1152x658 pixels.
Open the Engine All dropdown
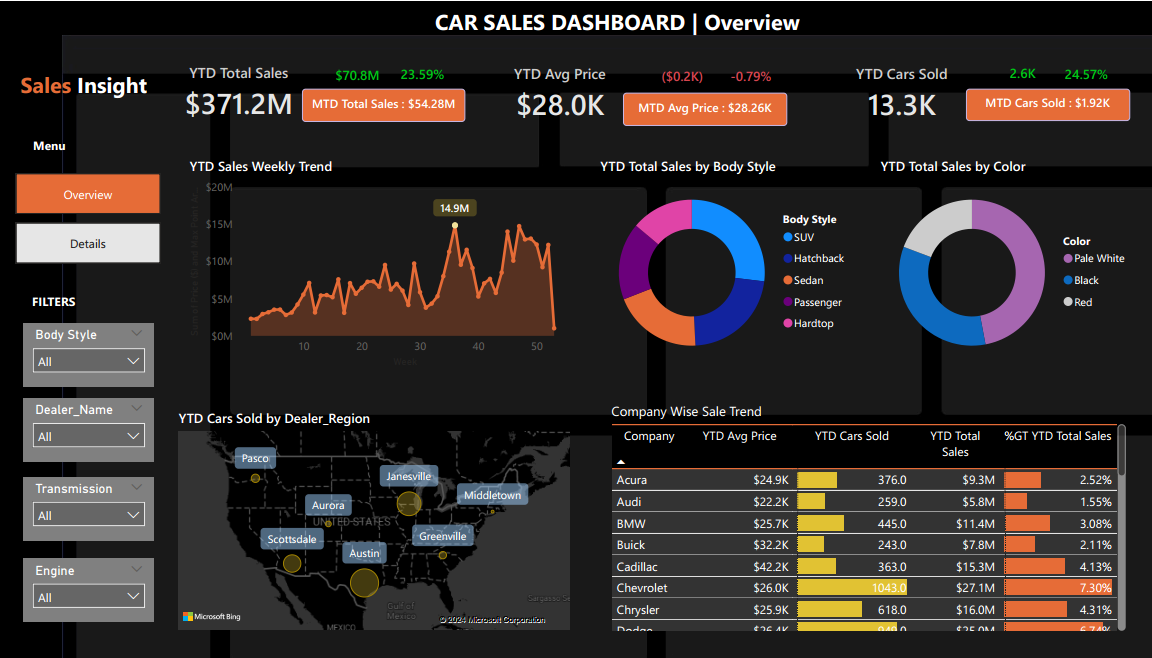coord(88,596)
